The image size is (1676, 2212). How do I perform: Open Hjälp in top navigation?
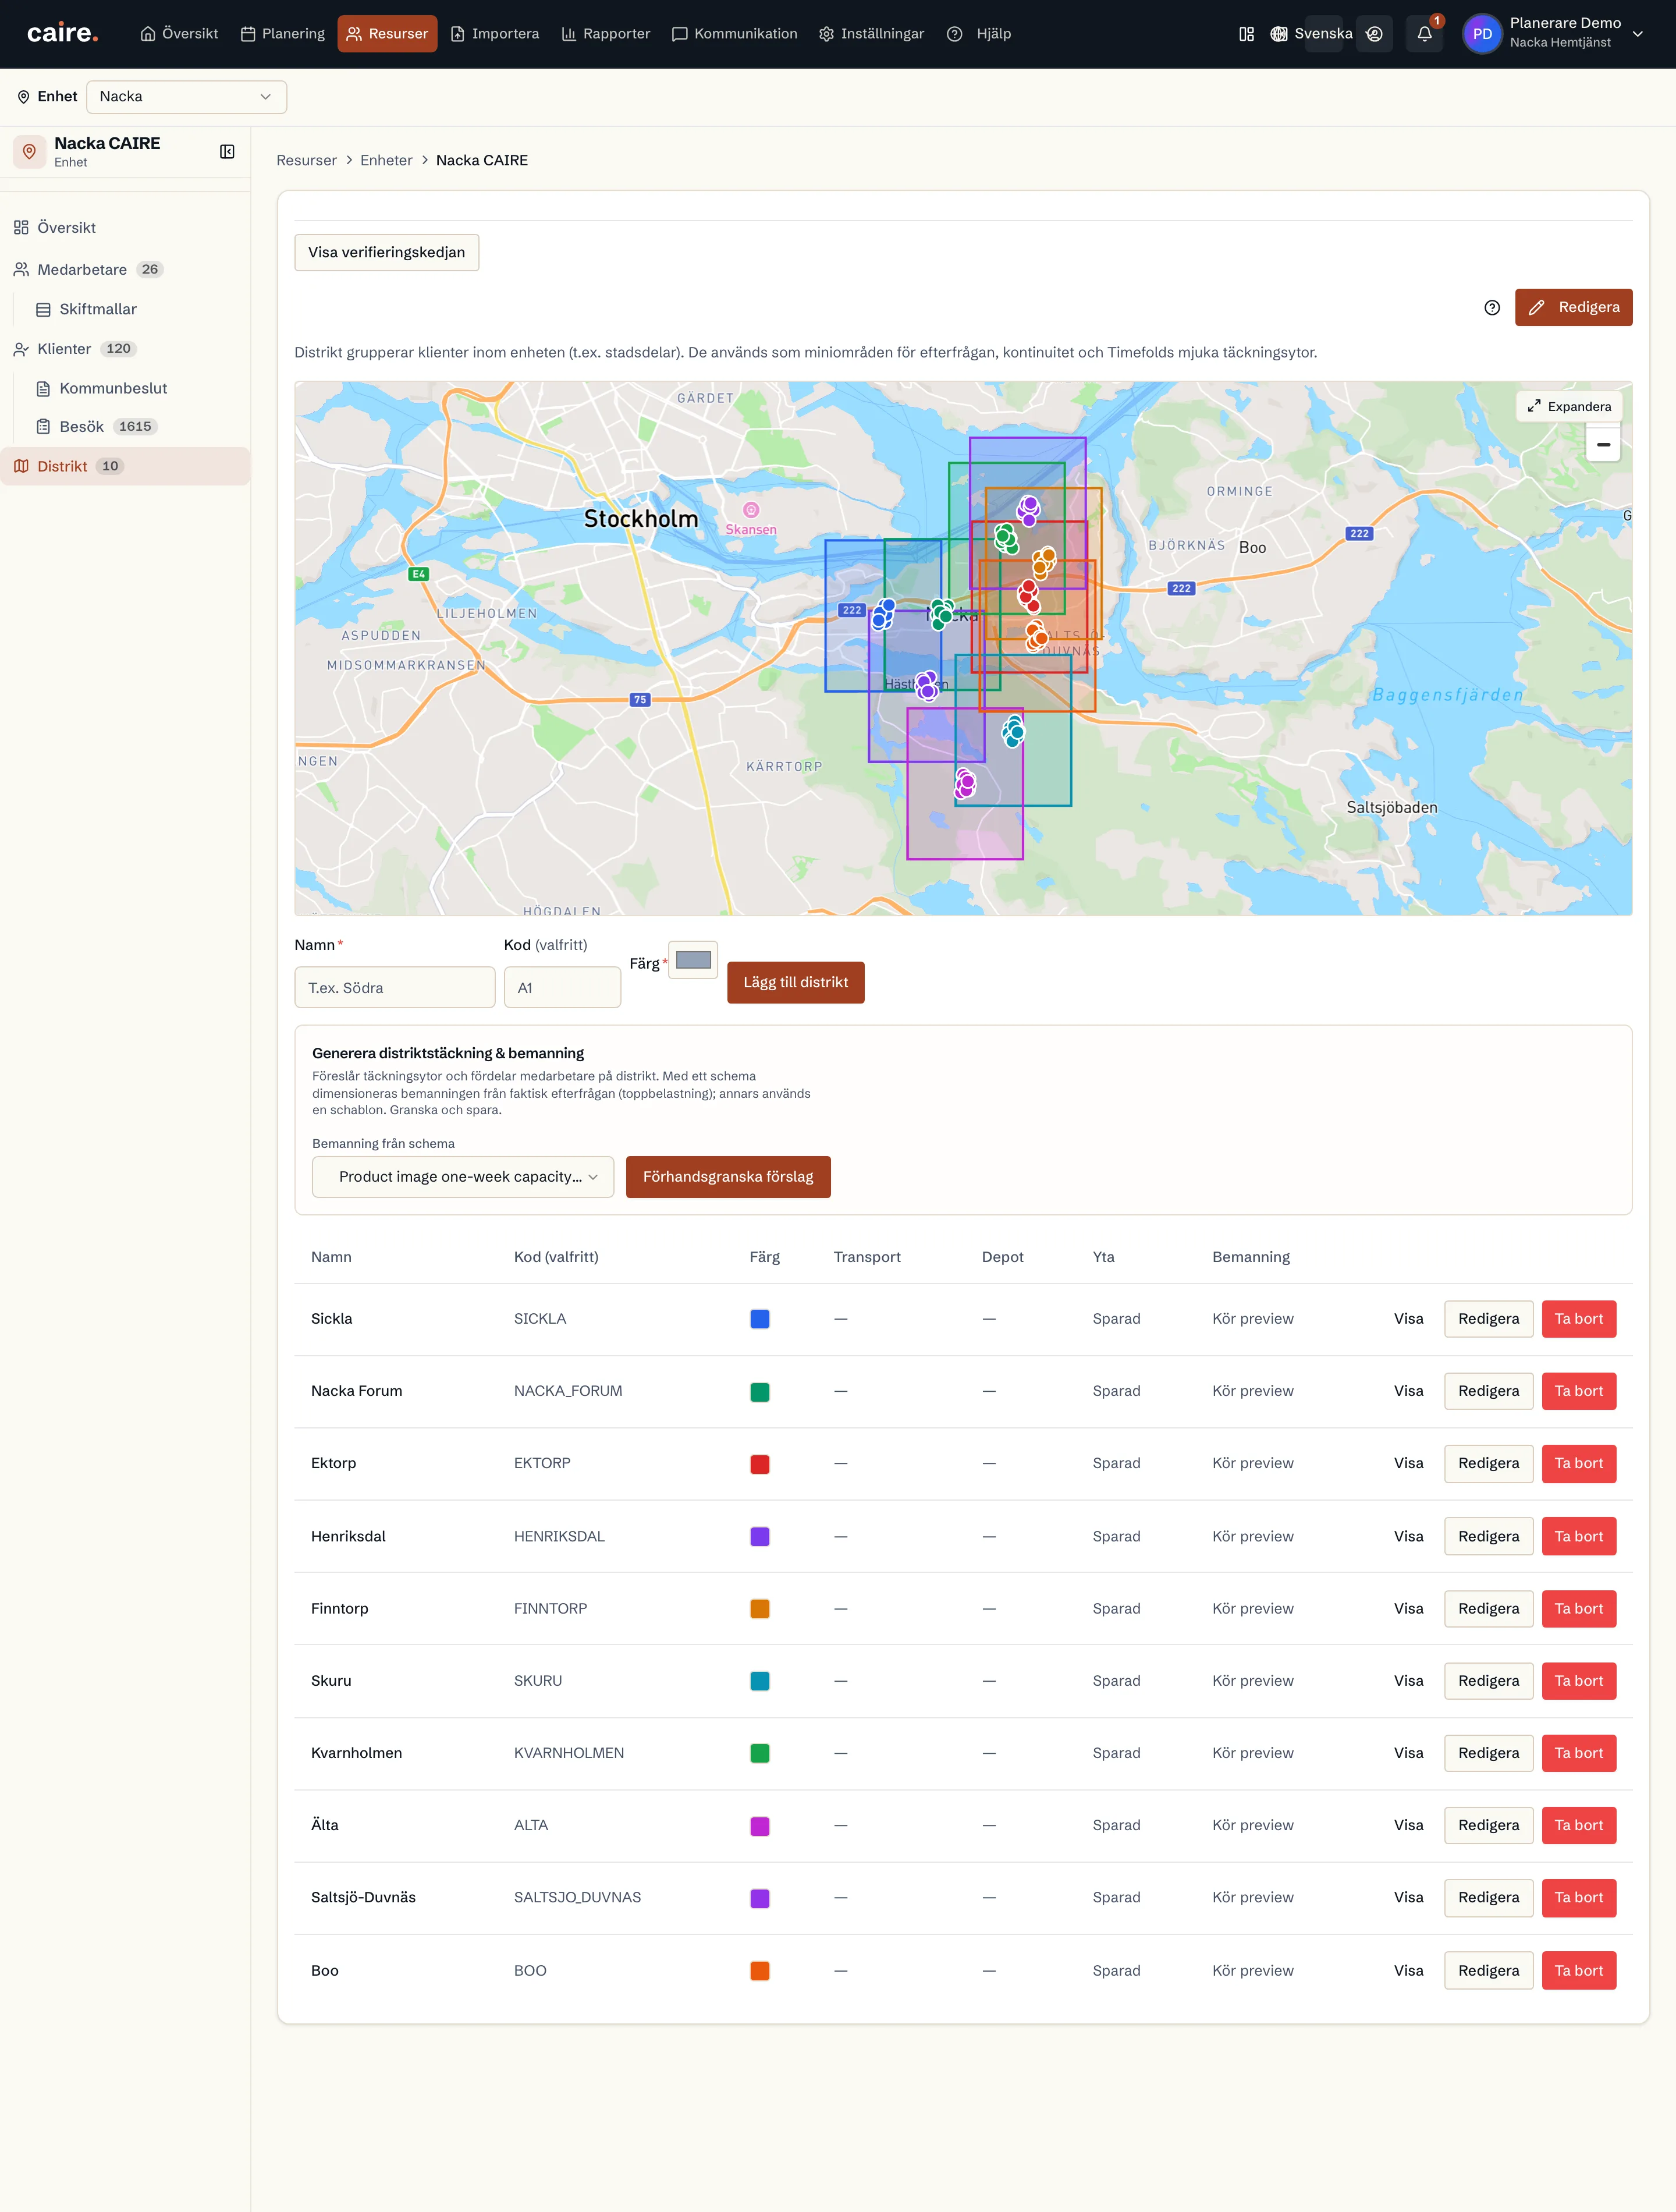point(979,34)
